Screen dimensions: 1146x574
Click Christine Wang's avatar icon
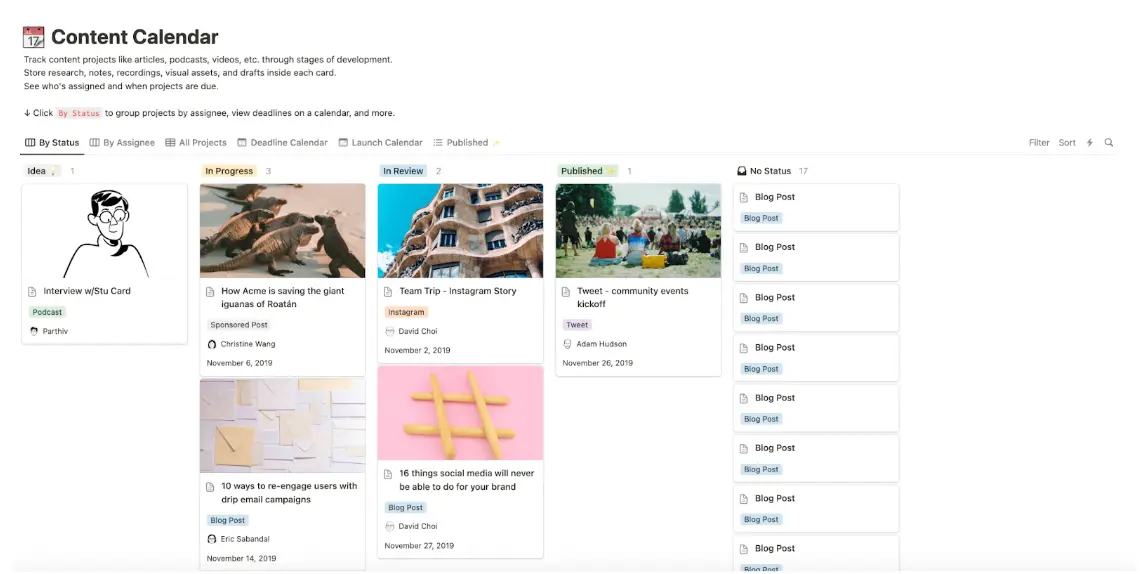[211, 344]
